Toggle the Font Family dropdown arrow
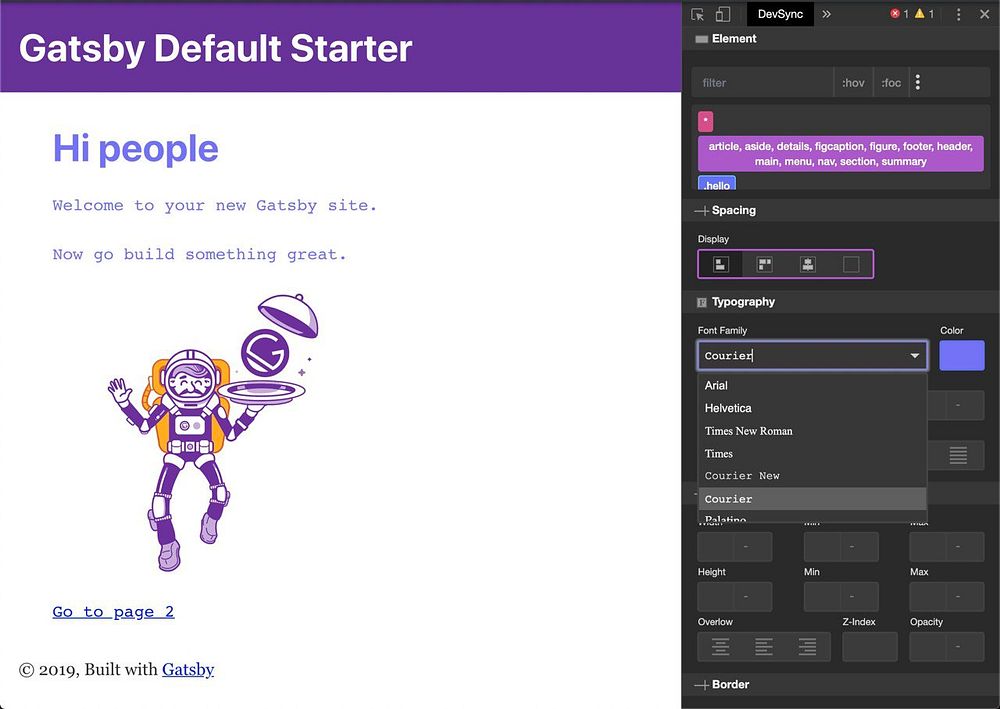This screenshot has width=1000, height=709. pyautogui.click(x=915, y=356)
